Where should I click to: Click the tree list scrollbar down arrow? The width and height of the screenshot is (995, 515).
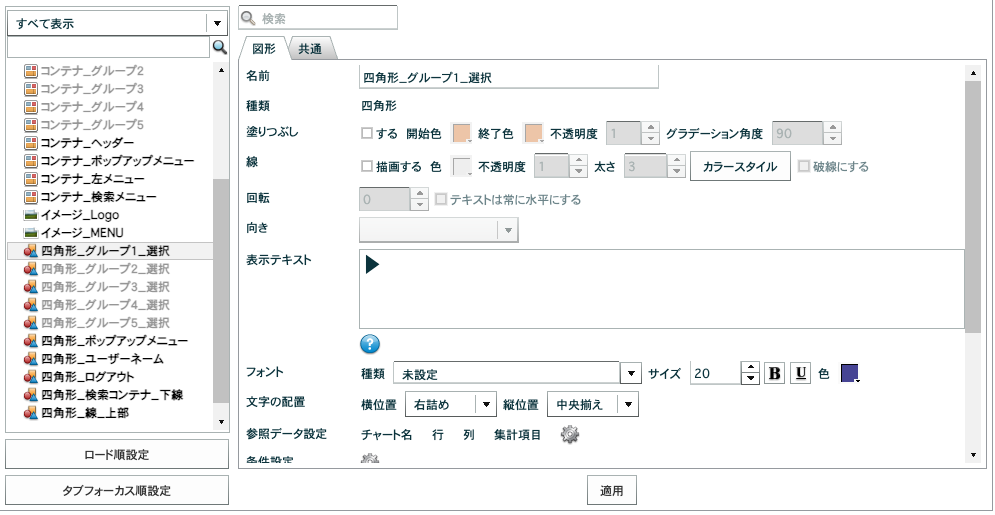[x=221, y=422]
